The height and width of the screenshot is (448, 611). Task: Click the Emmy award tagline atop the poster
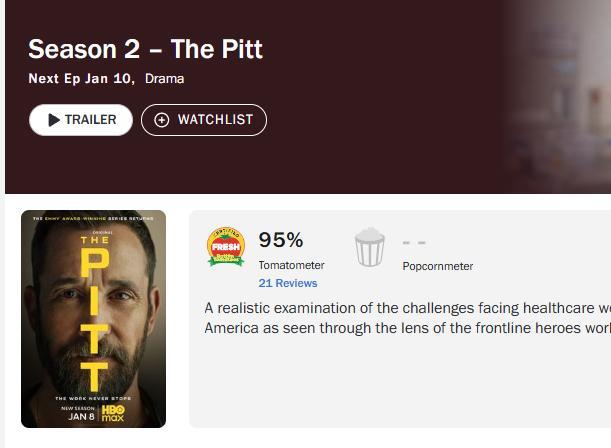(x=93, y=217)
